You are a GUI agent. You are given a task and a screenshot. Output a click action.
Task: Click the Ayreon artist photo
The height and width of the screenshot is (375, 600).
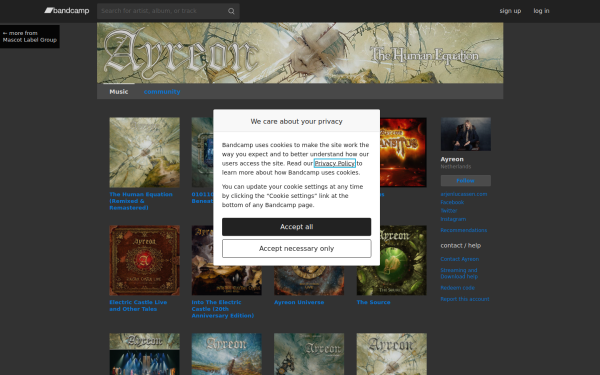coord(466,134)
